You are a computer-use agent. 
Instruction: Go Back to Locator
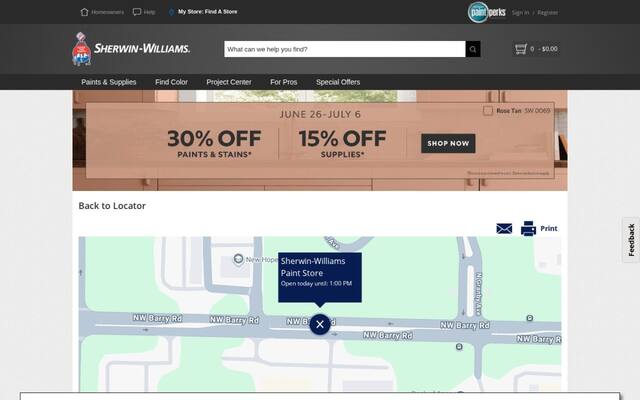point(112,206)
